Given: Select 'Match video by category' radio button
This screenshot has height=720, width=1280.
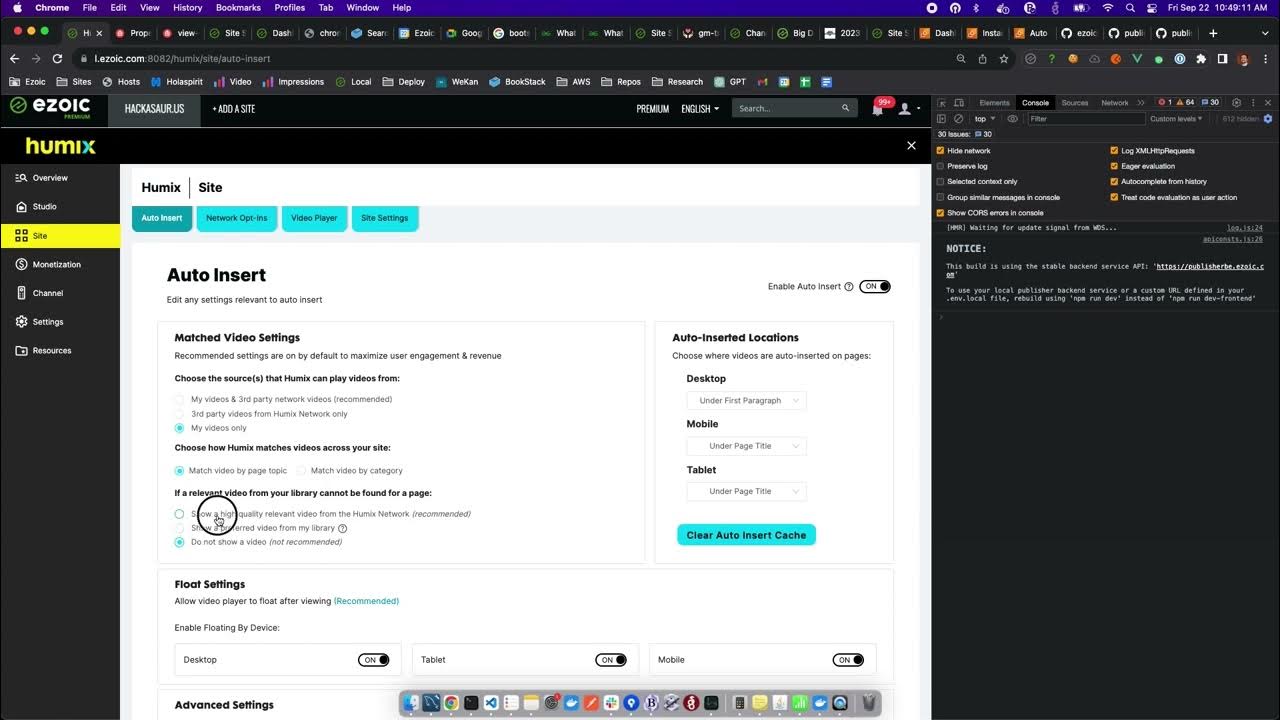Looking at the screenshot, I should point(301,471).
